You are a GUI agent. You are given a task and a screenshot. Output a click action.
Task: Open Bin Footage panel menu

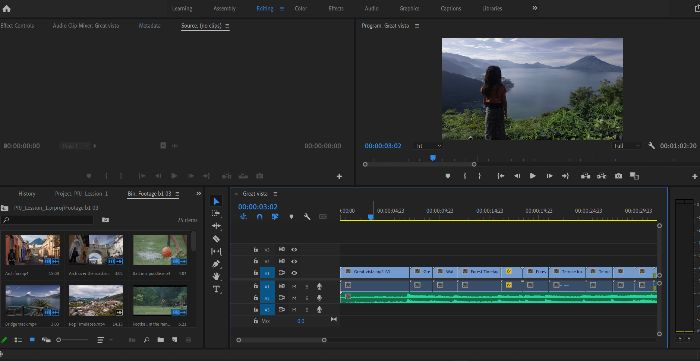[x=177, y=194]
